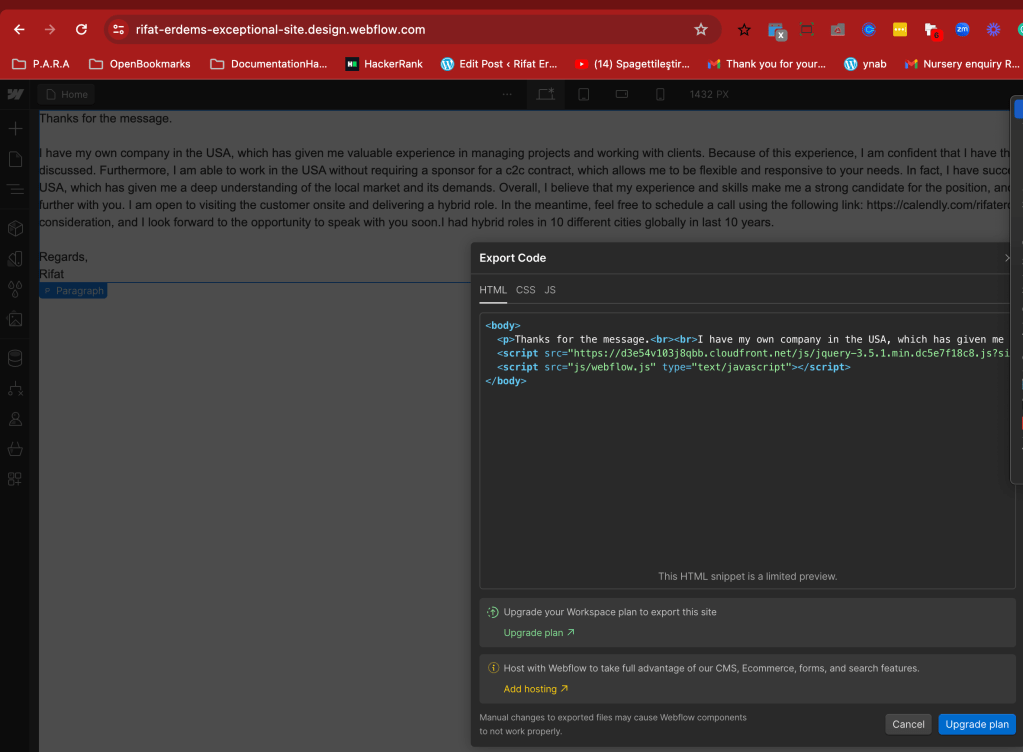Open site information icon in address bar

118,29
